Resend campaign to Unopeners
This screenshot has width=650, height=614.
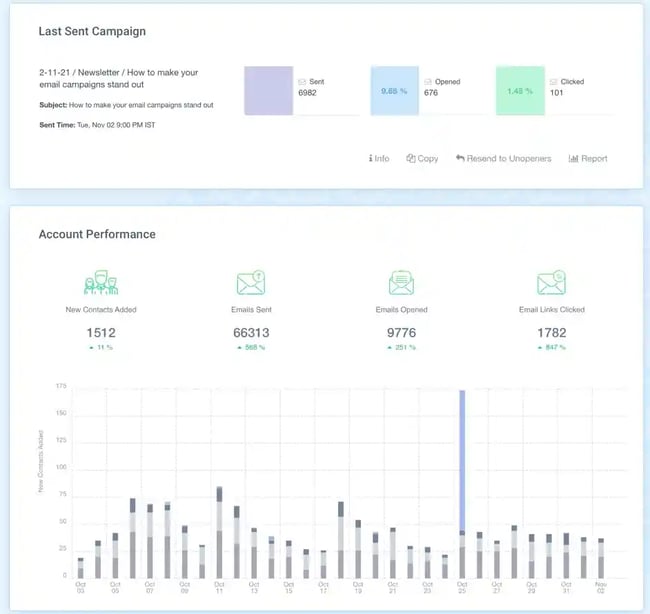pos(503,158)
